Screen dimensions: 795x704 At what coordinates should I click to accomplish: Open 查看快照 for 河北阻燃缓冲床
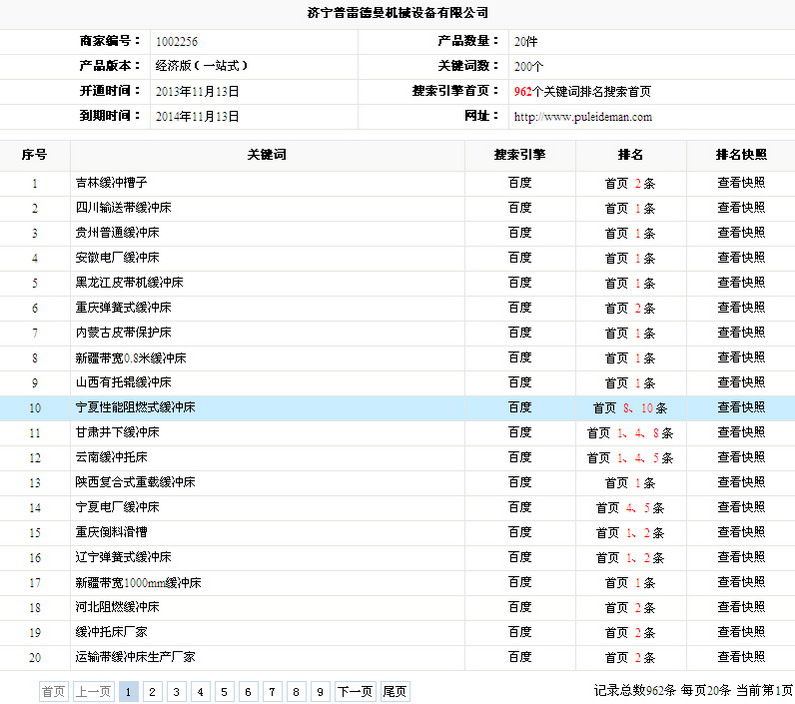[x=741, y=607]
